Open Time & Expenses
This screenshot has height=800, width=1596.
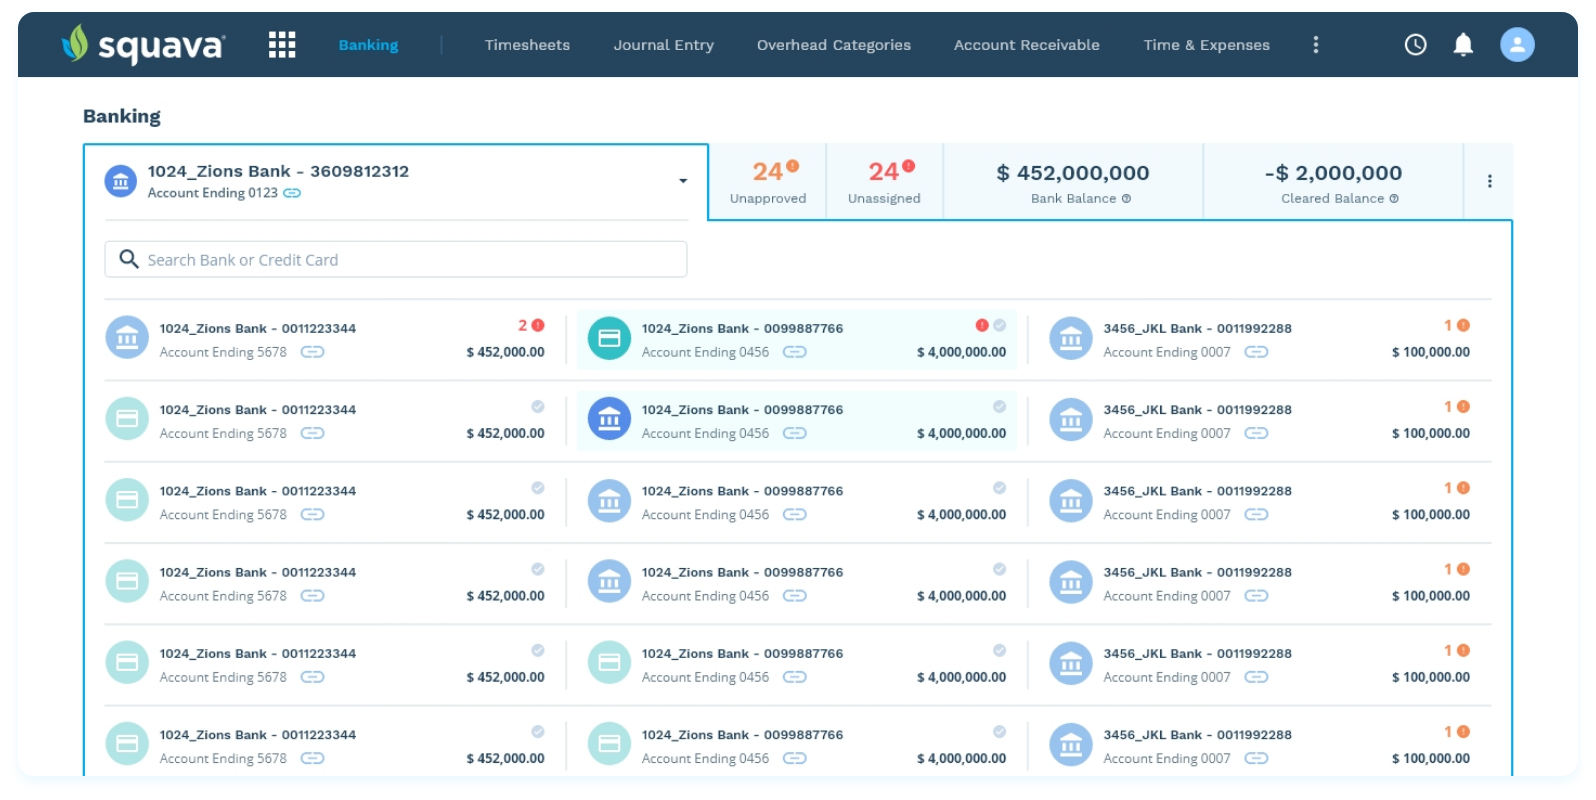[1207, 45]
